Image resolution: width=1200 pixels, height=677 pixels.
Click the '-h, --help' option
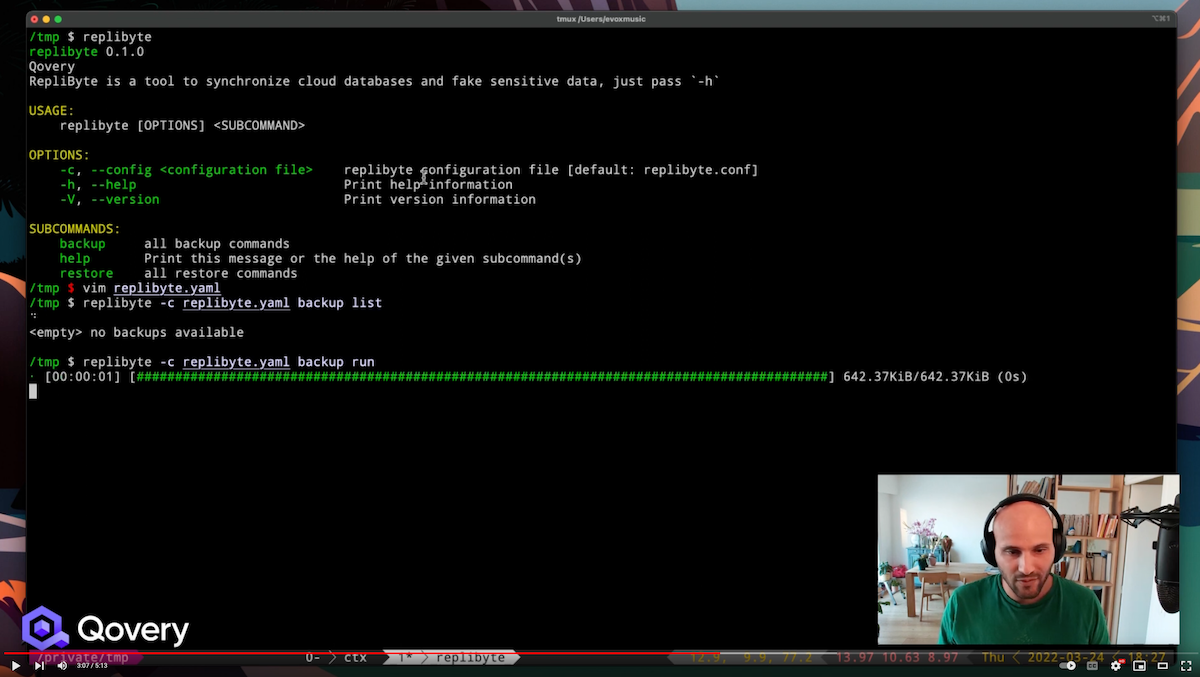tap(98, 185)
